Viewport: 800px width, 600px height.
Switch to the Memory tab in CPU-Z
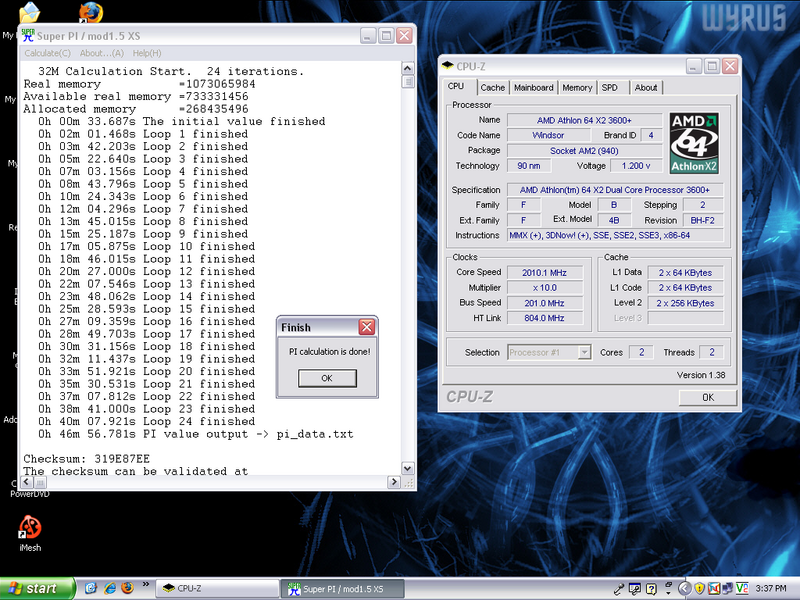tap(577, 88)
